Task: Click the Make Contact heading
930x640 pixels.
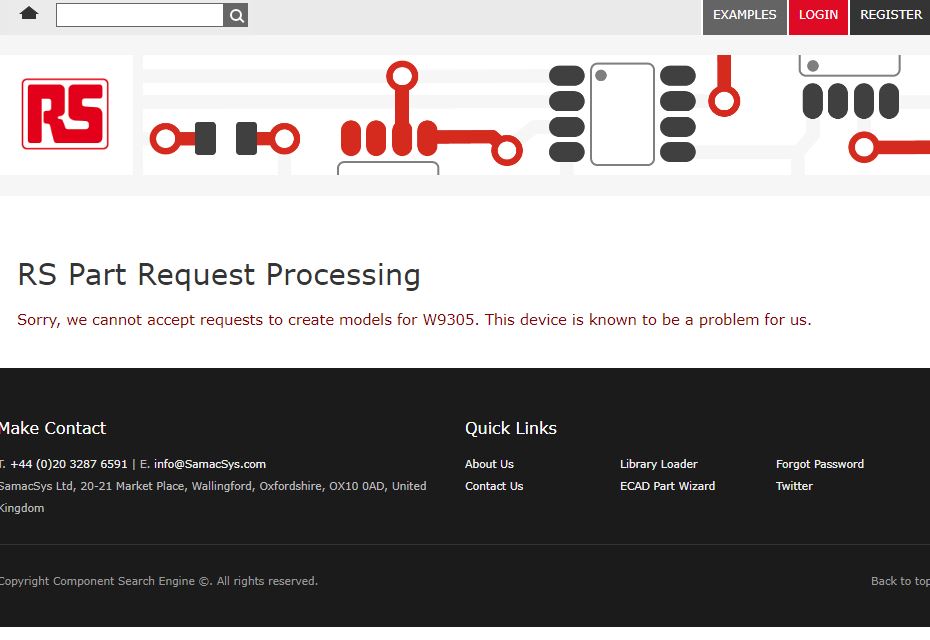Action: (x=53, y=428)
